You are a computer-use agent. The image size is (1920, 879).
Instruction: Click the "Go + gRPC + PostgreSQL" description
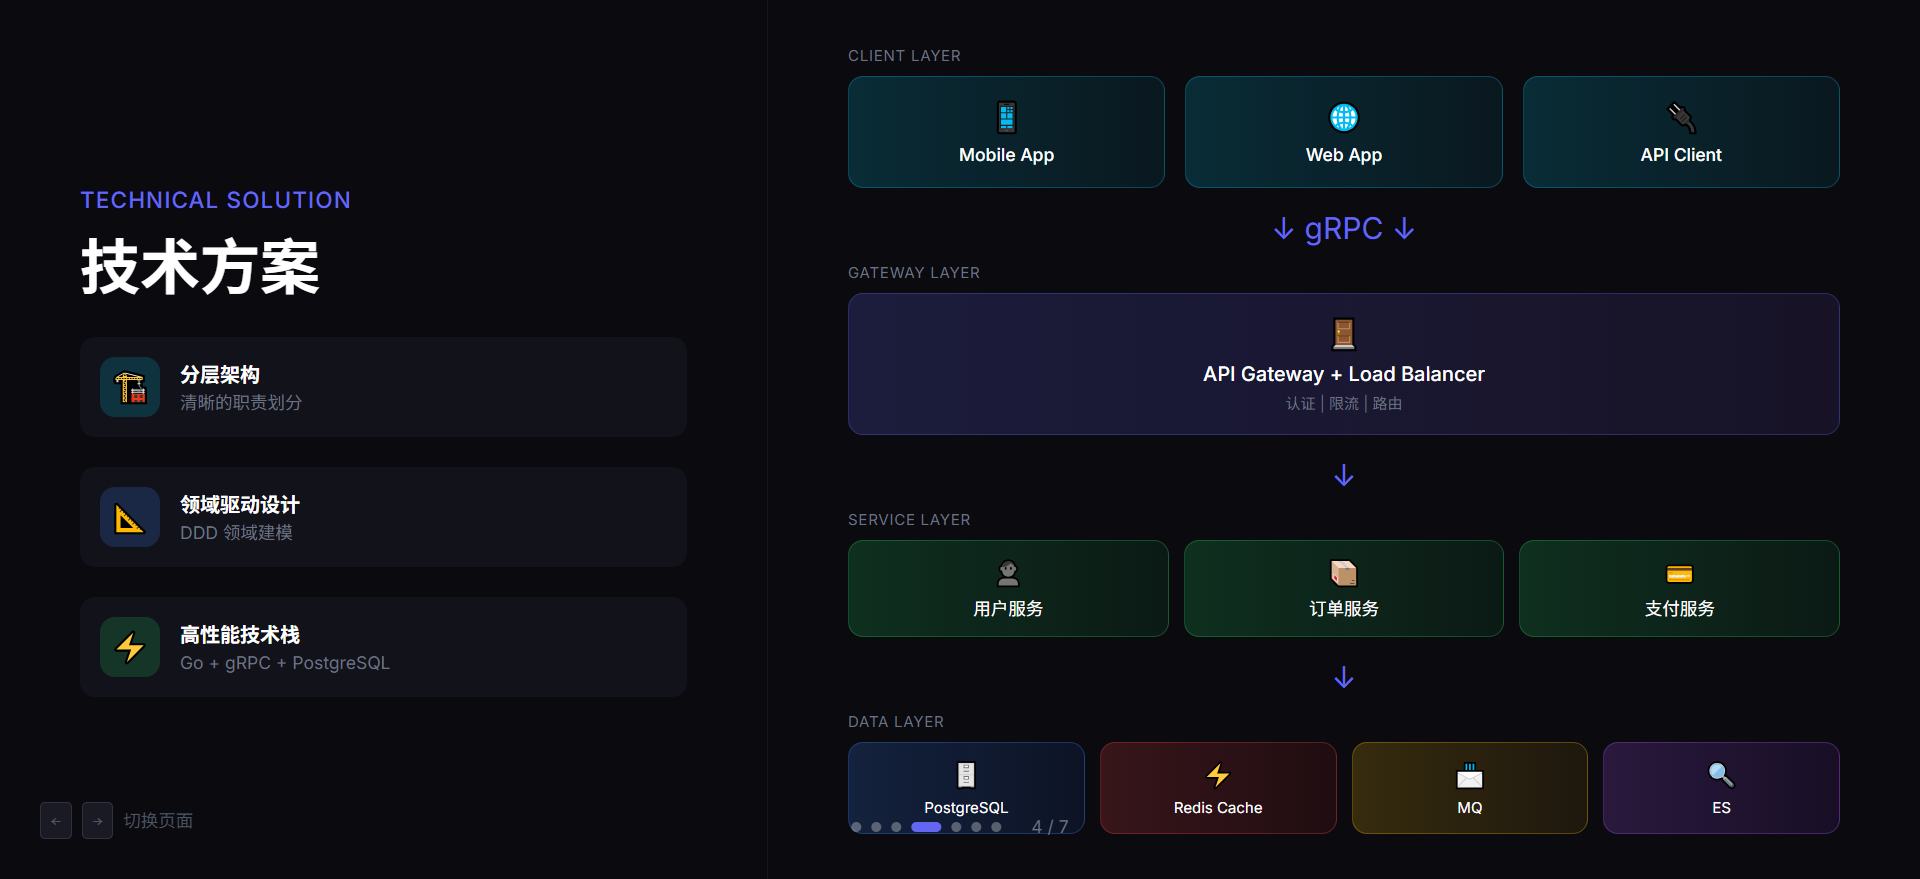pos(285,663)
